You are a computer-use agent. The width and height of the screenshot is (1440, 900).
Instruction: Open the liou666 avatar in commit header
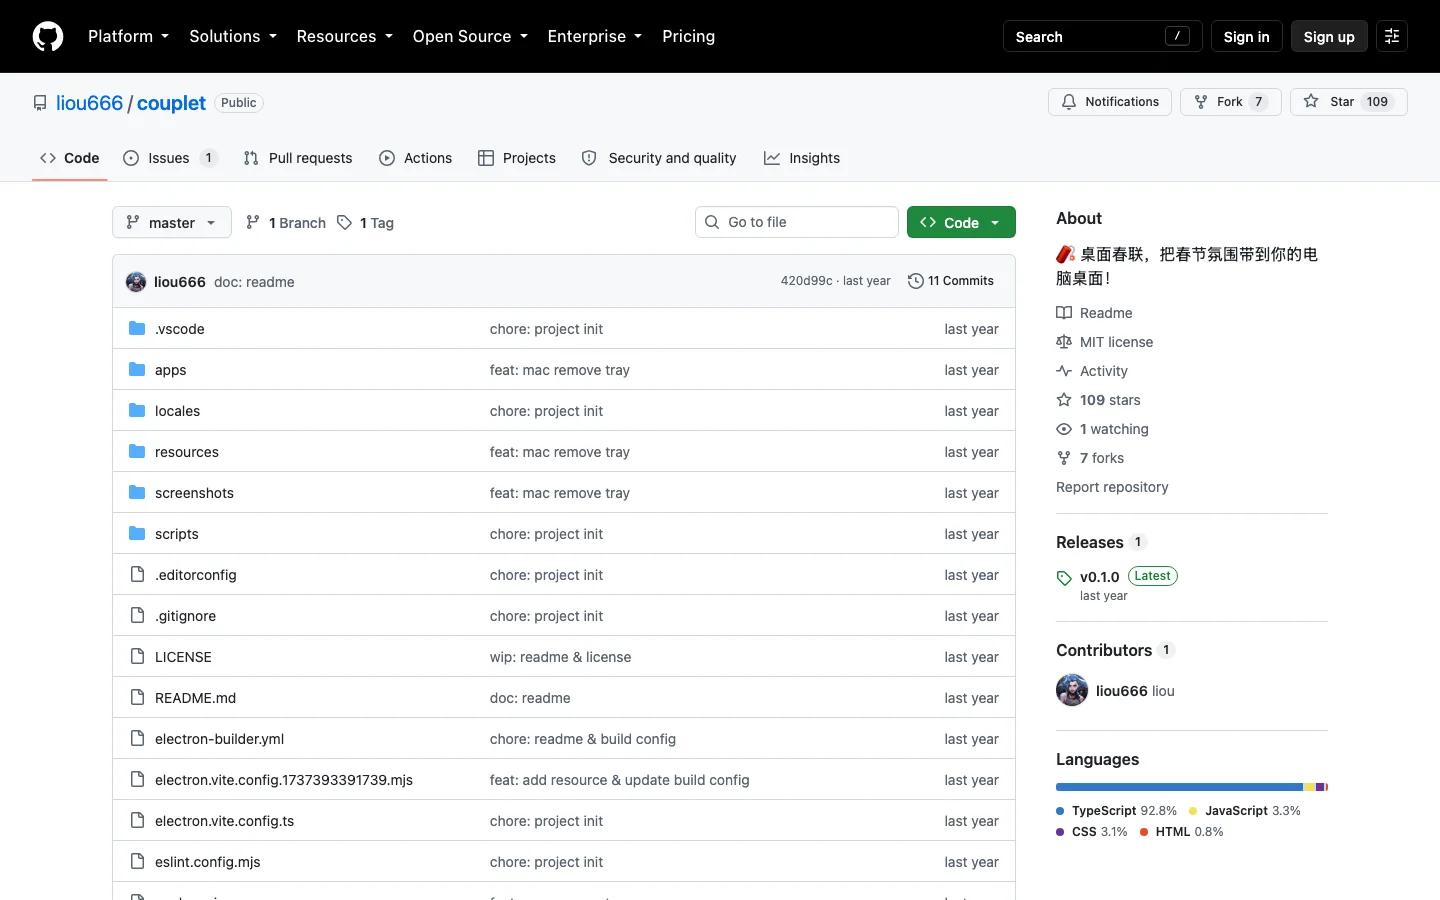click(x=136, y=282)
